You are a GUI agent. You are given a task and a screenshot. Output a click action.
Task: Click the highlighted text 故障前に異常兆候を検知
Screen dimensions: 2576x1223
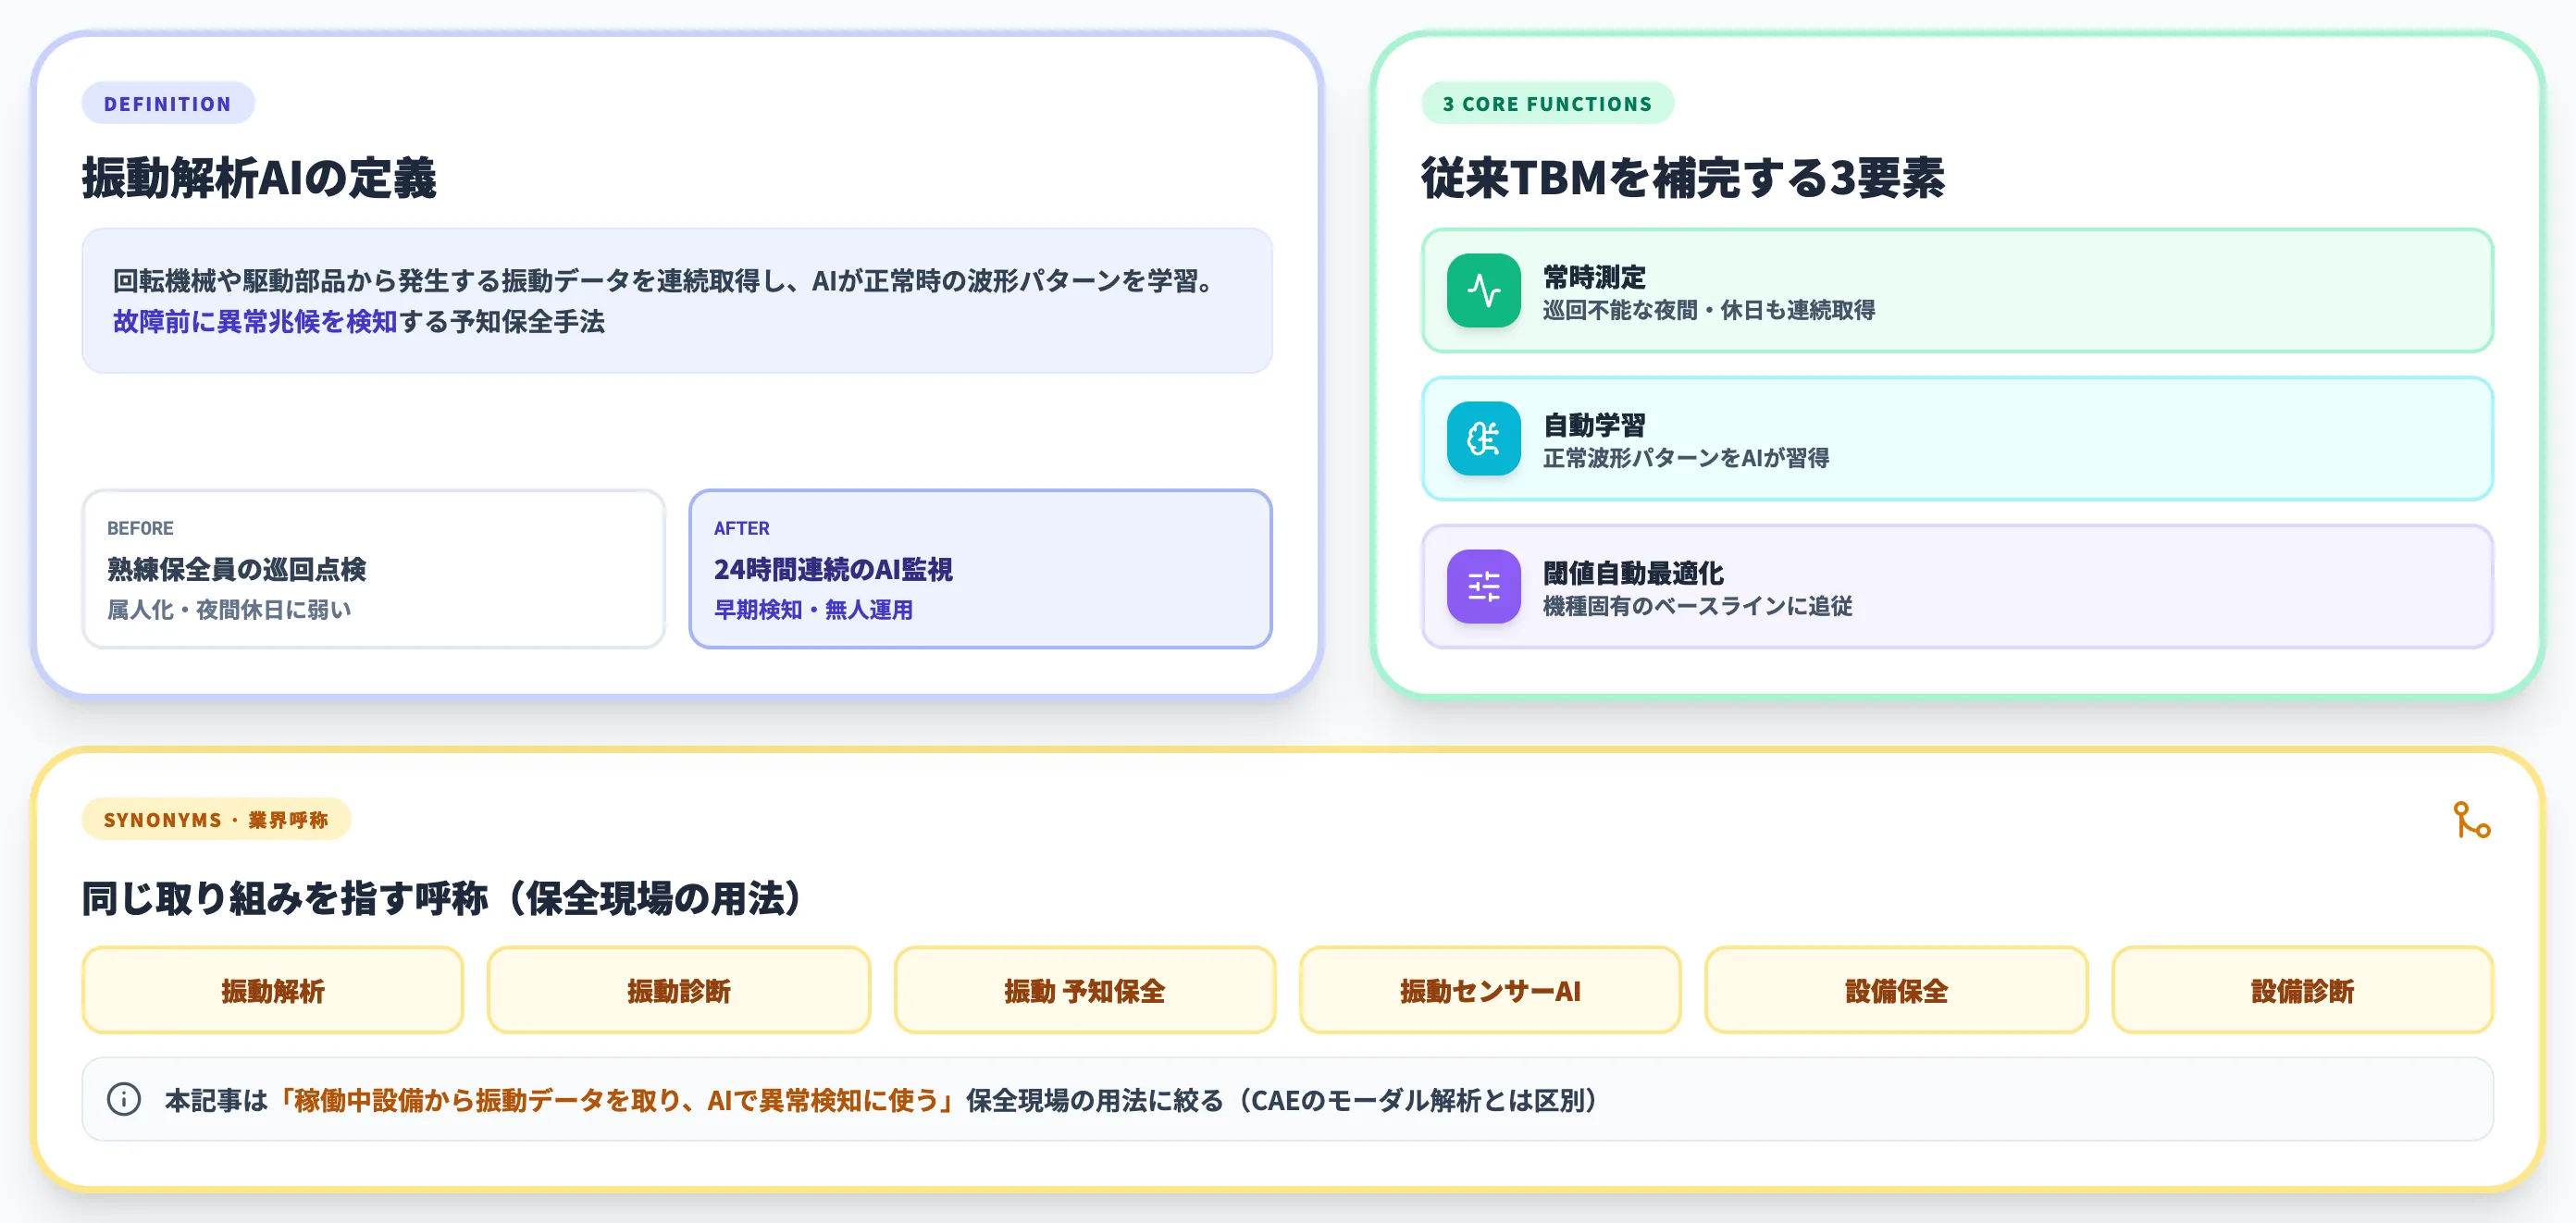[x=255, y=321]
